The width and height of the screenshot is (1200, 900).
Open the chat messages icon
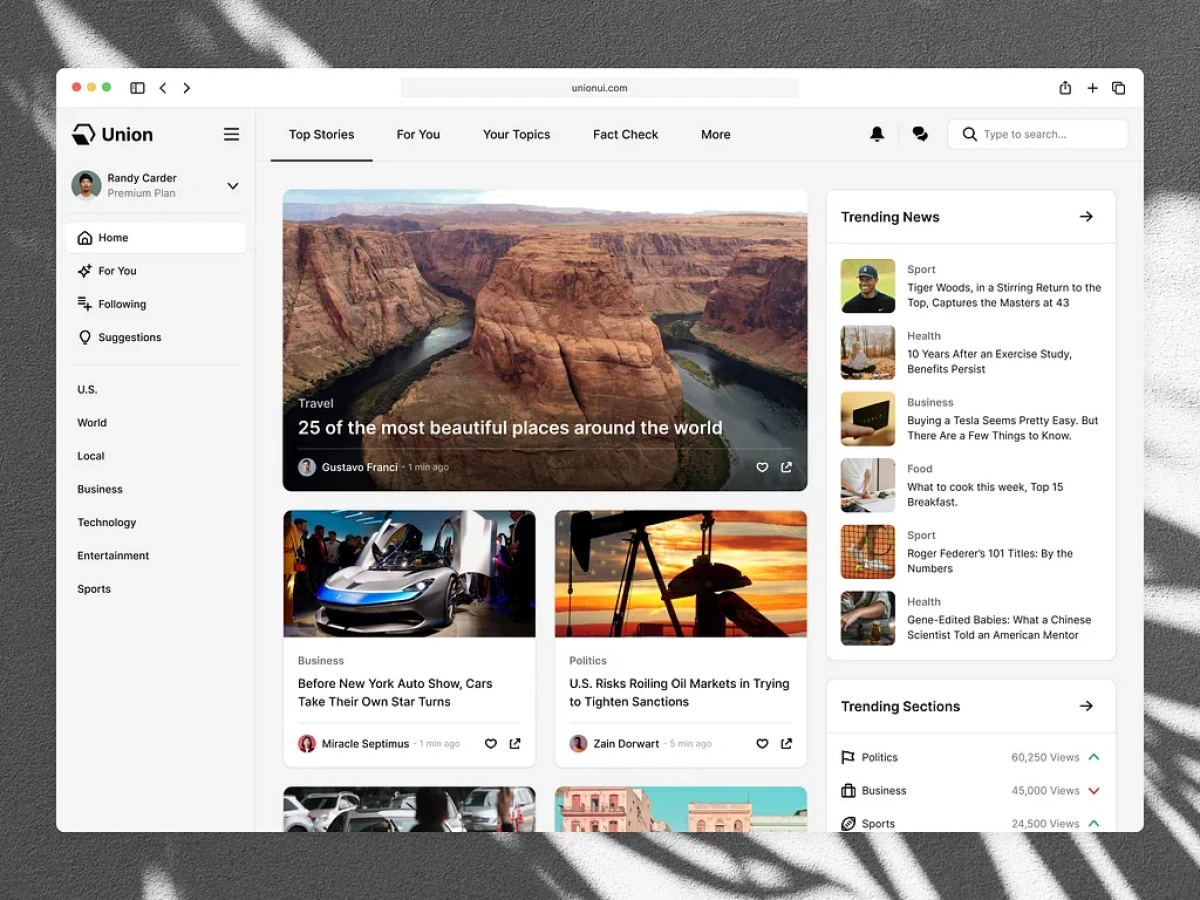(x=920, y=134)
